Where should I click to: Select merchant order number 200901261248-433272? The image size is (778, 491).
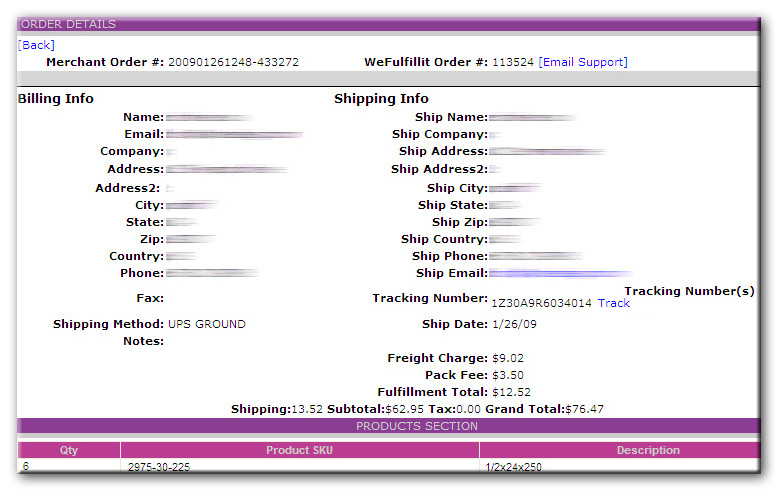click(x=233, y=62)
